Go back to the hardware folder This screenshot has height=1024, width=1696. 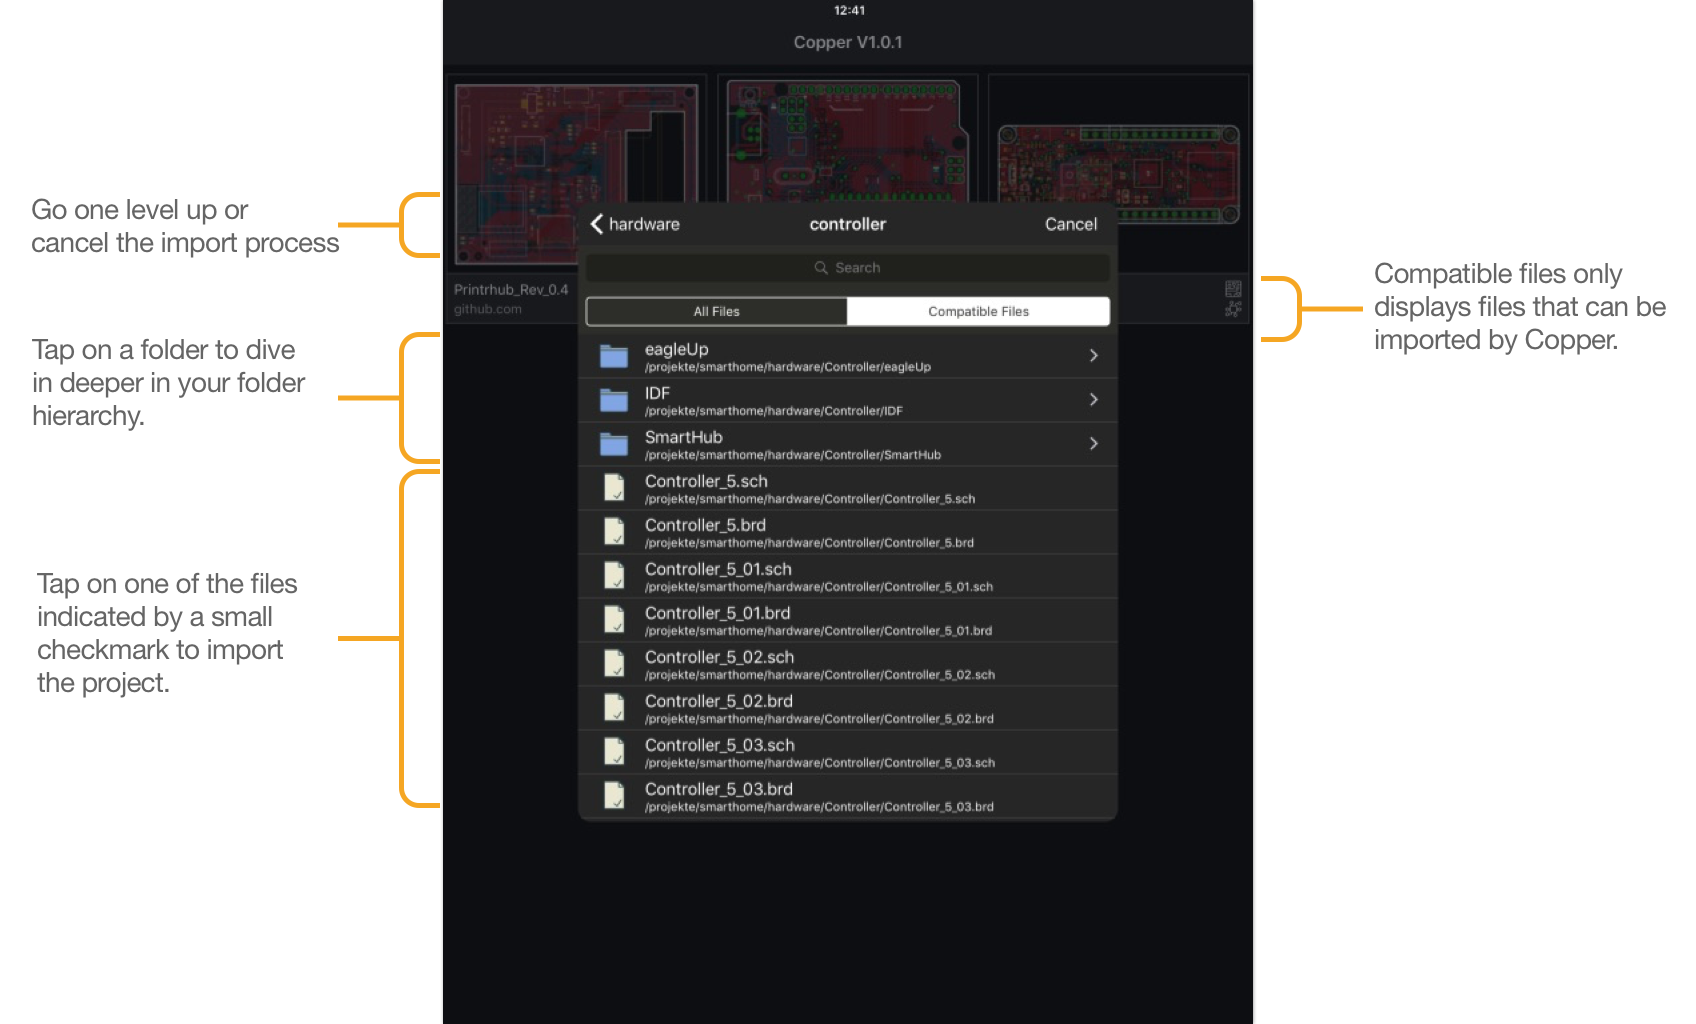pos(635,224)
